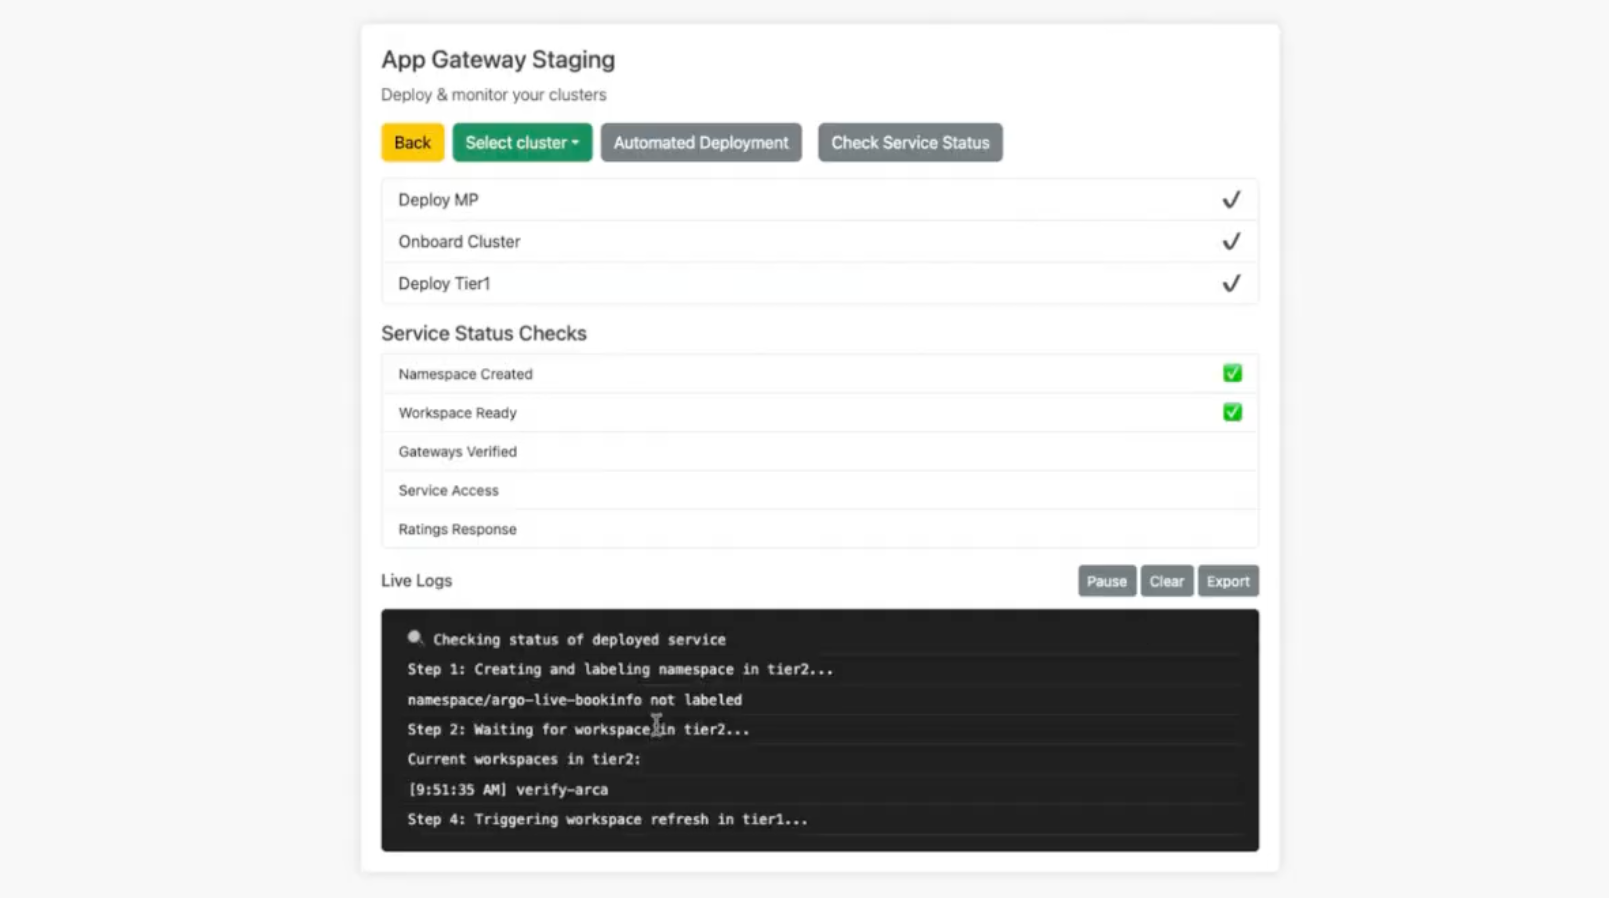Viewport: 1609px width, 898px height.
Task: Click the '[9:51:35 AM] verify-arca' log line
Action: pos(508,790)
